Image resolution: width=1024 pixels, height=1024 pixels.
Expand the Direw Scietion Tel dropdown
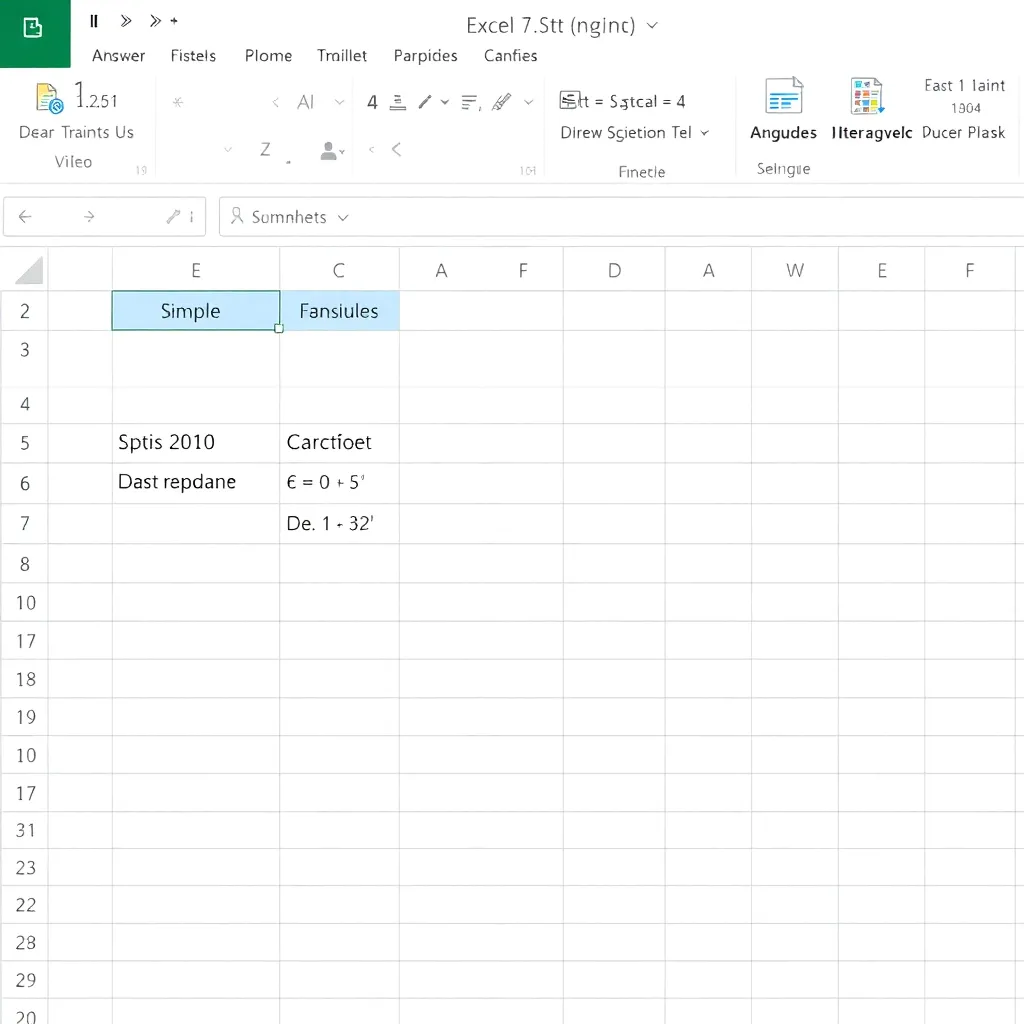[705, 133]
